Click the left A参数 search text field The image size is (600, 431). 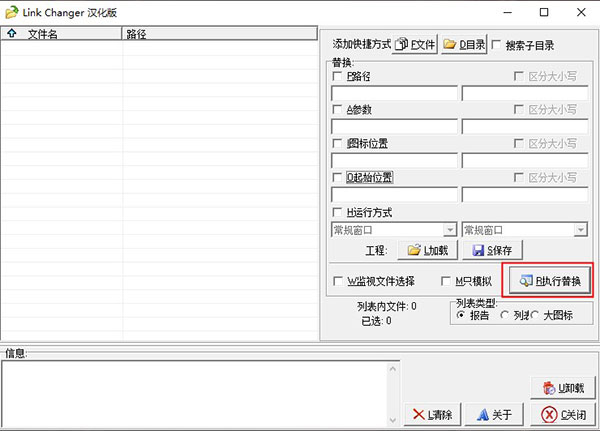tap(394, 127)
